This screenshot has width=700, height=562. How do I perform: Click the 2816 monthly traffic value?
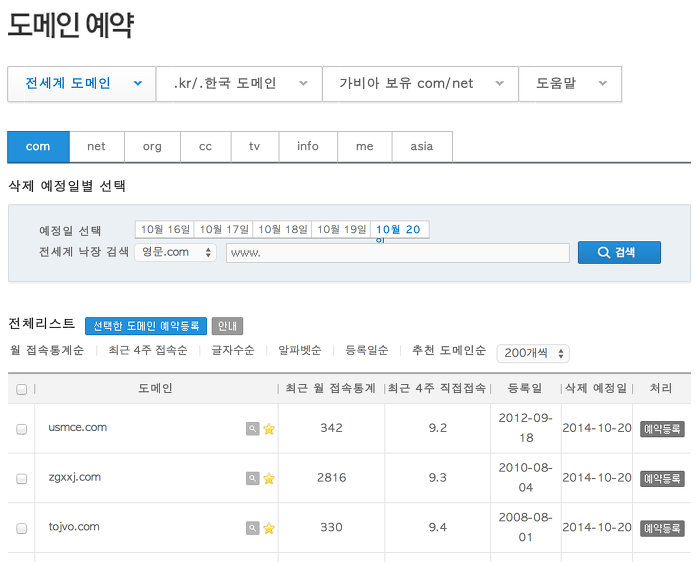point(332,478)
